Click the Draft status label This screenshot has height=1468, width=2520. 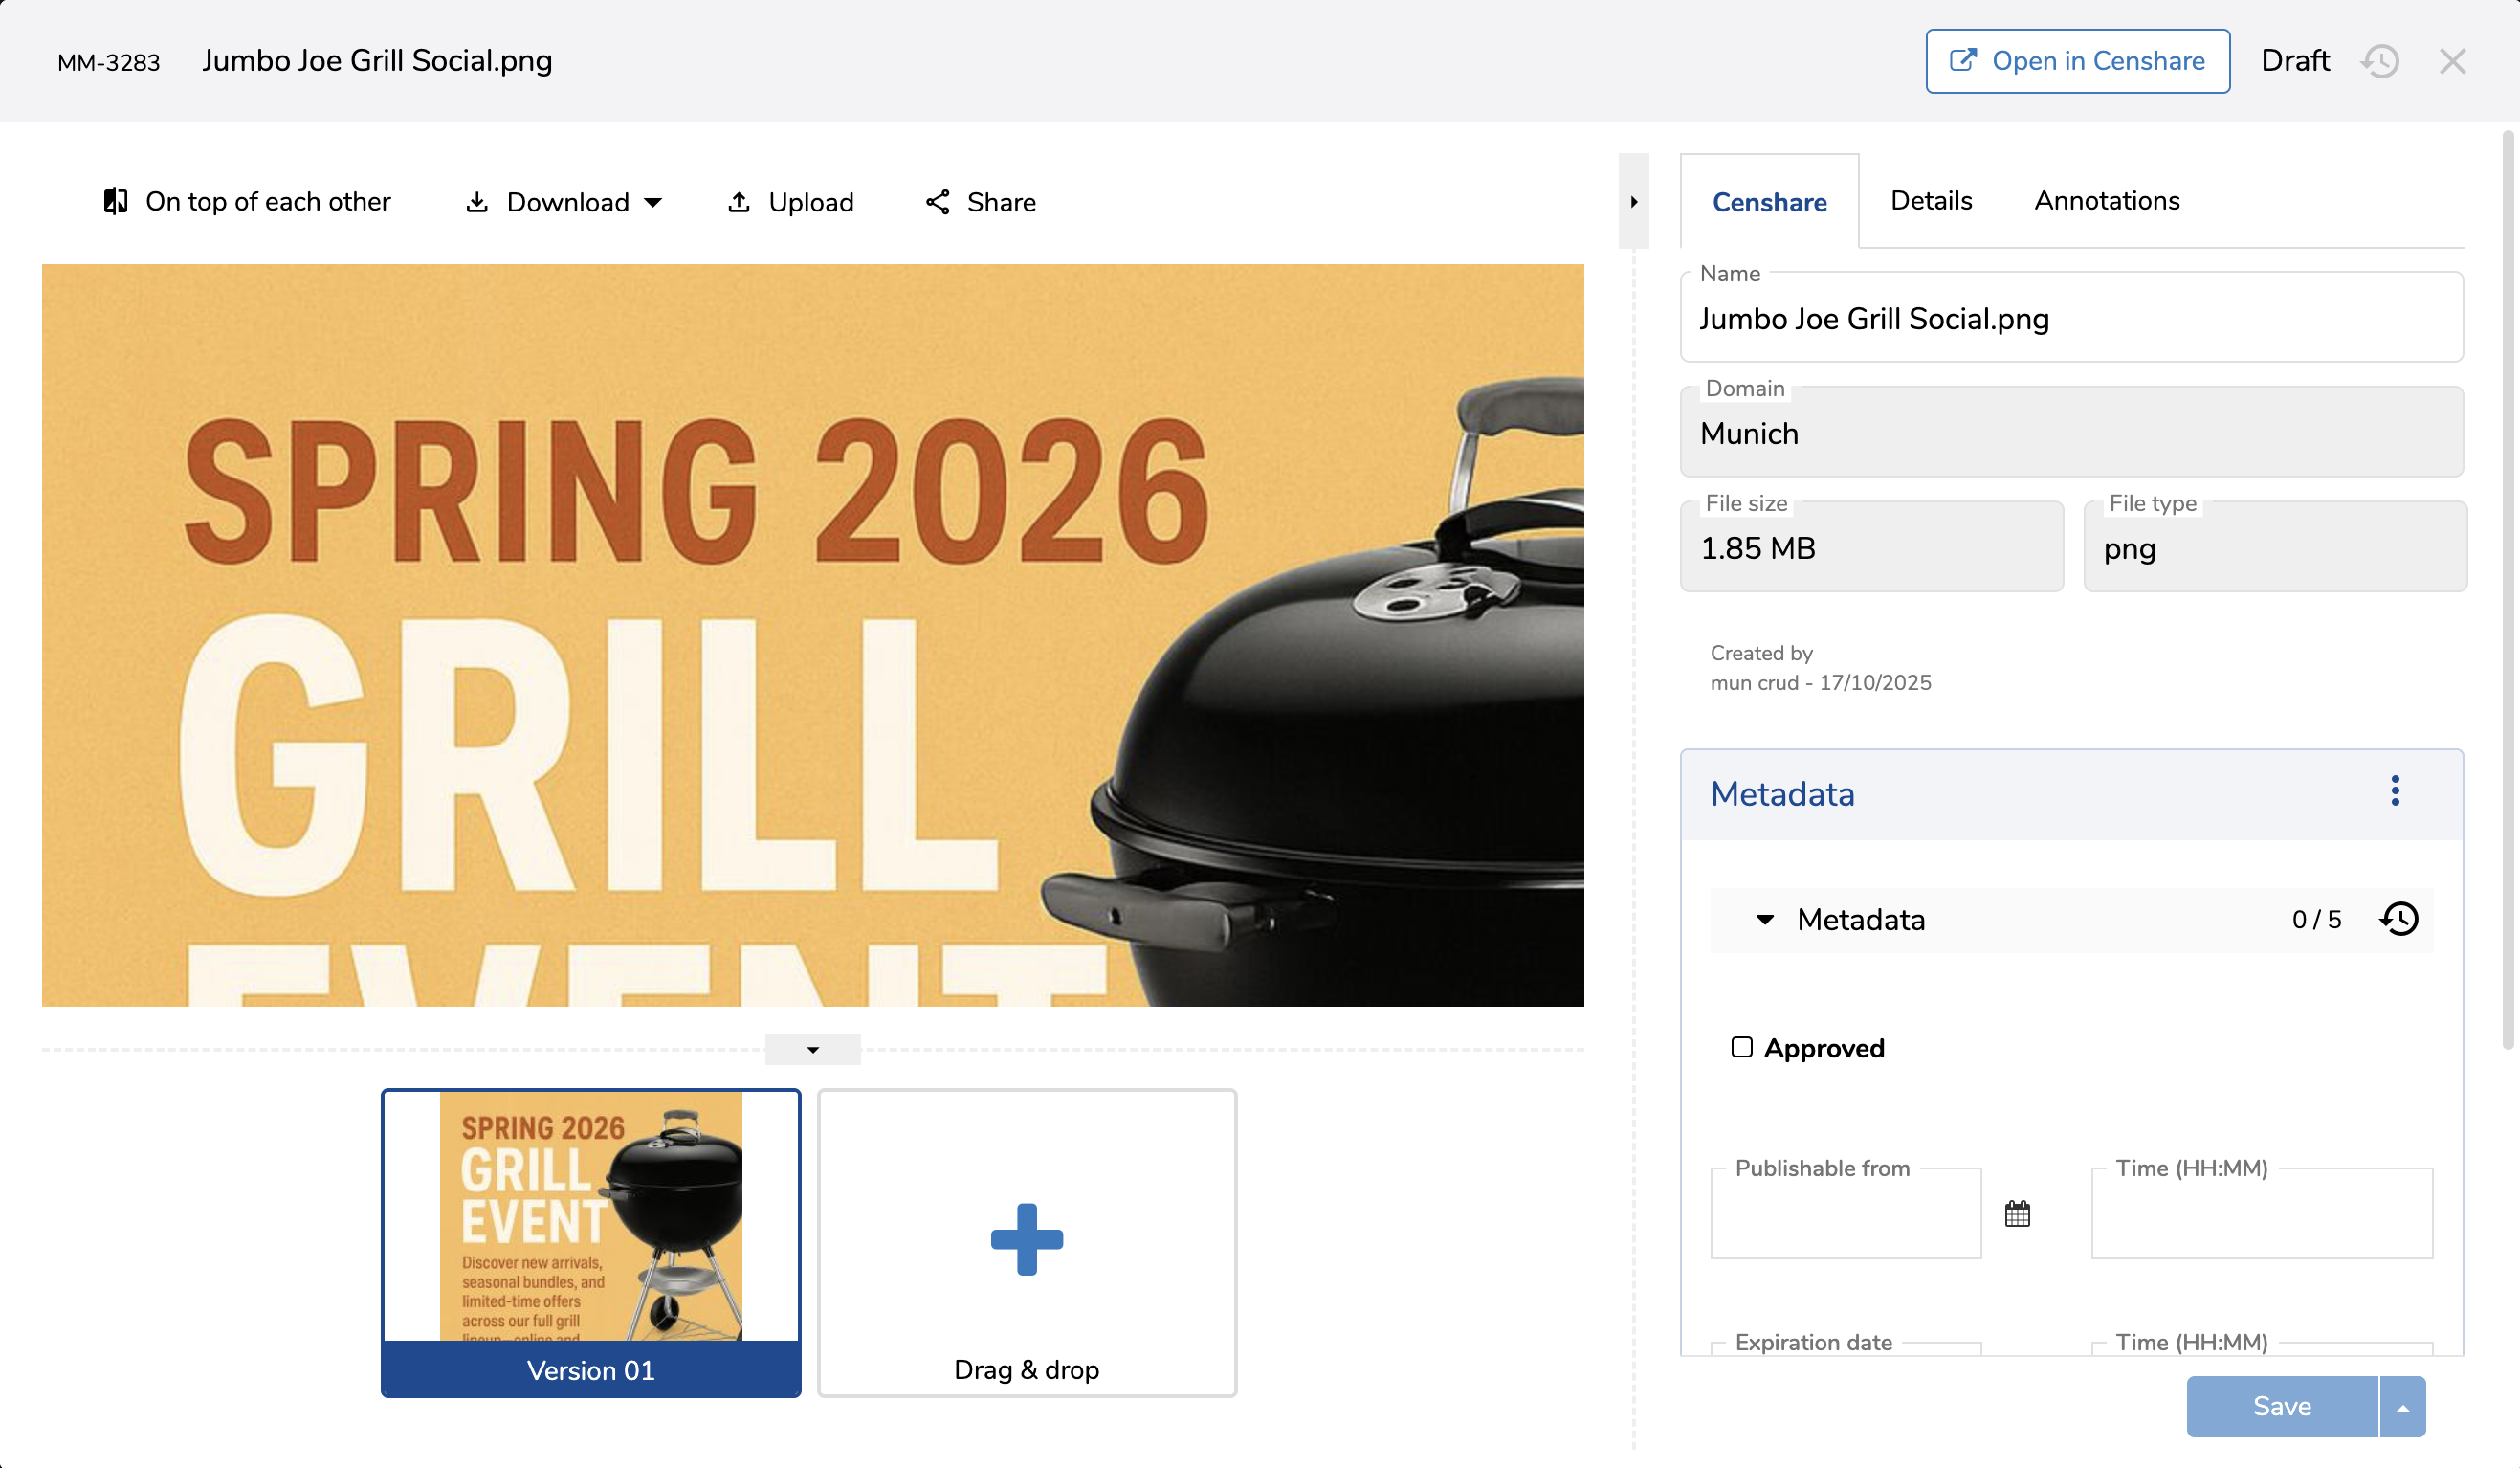[x=2295, y=61]
